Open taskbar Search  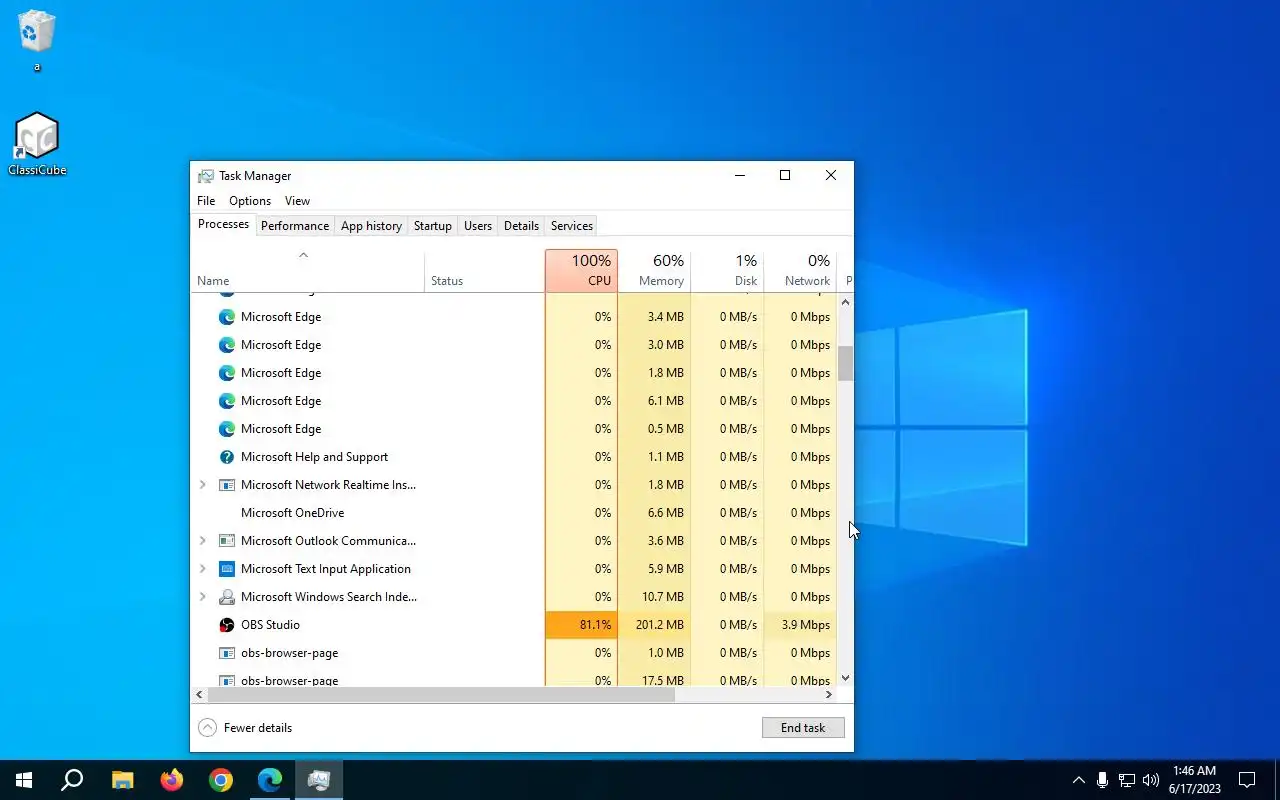(x=72, y=780)
